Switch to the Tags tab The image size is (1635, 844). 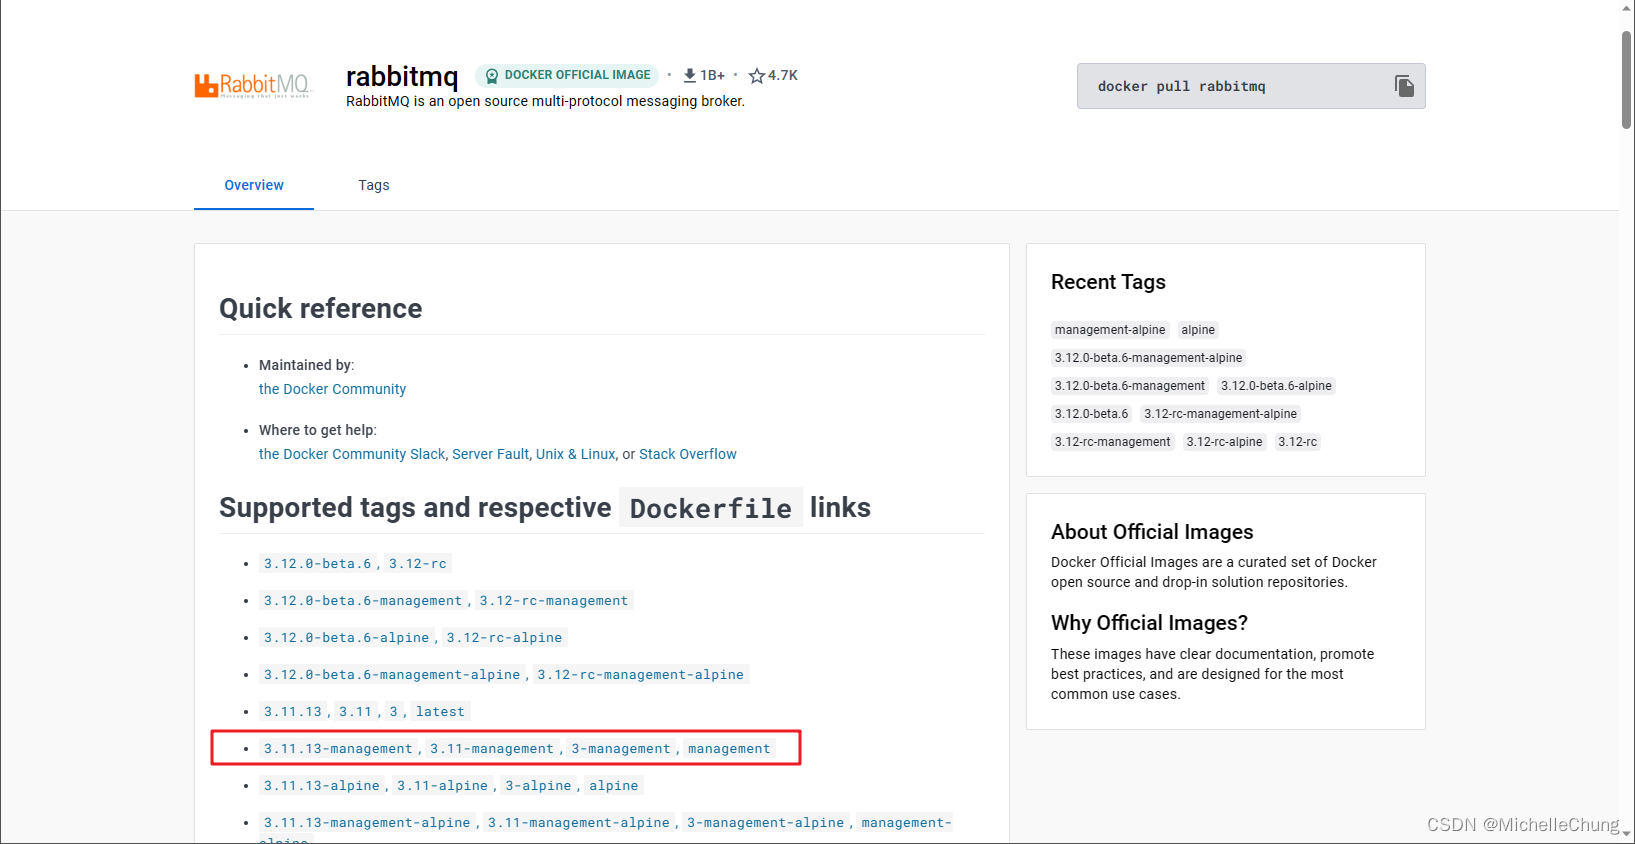pyautogui.click(x=374, y=185)
